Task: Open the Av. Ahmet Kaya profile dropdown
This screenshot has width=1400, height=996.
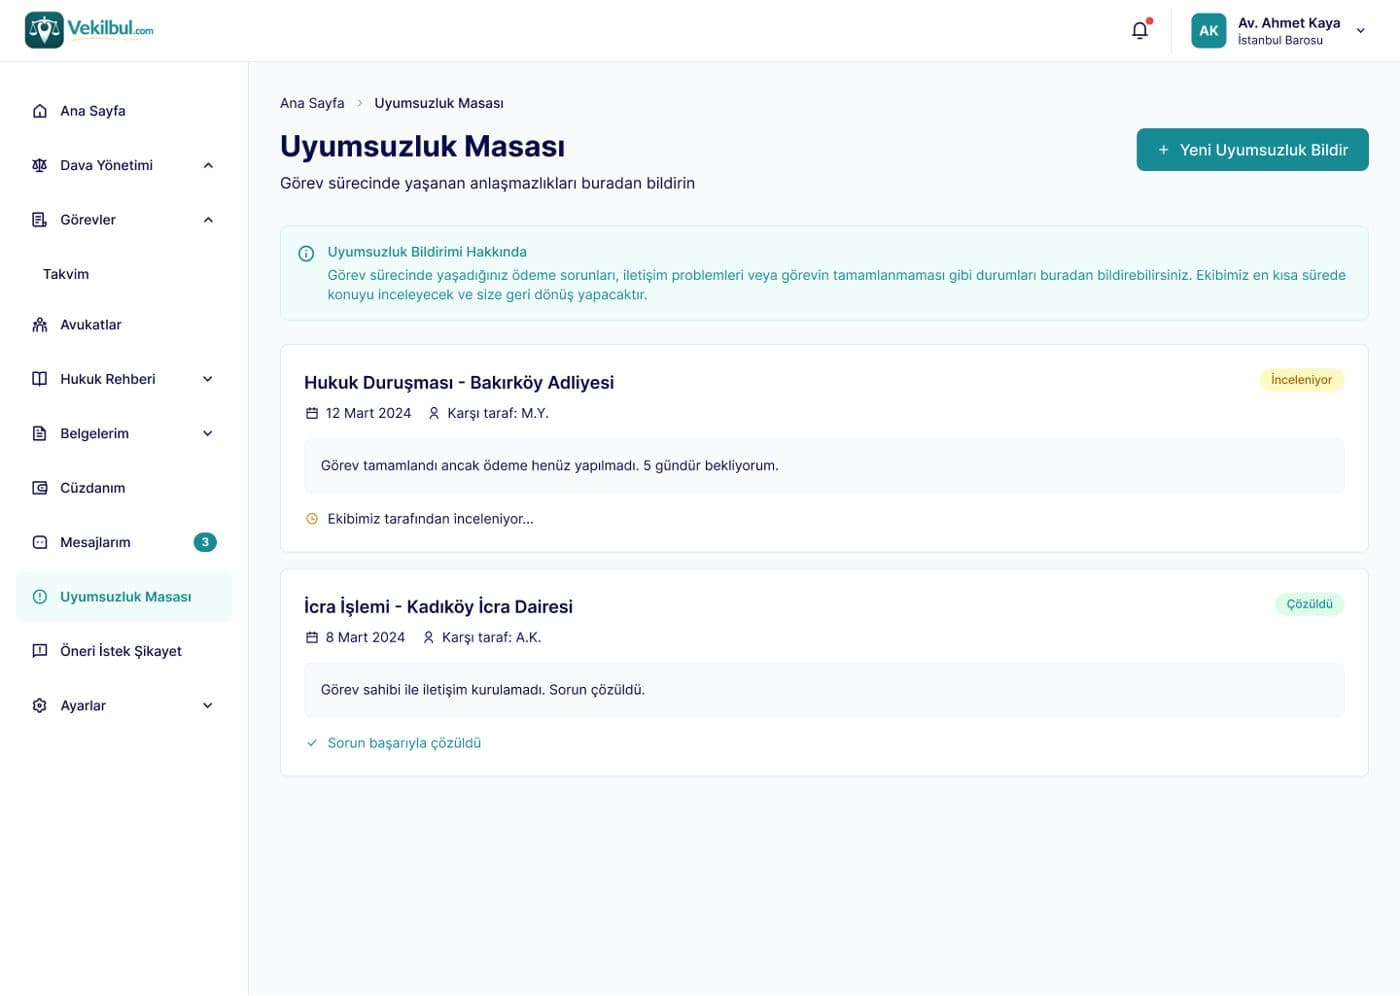Action: click(1360, 31)
